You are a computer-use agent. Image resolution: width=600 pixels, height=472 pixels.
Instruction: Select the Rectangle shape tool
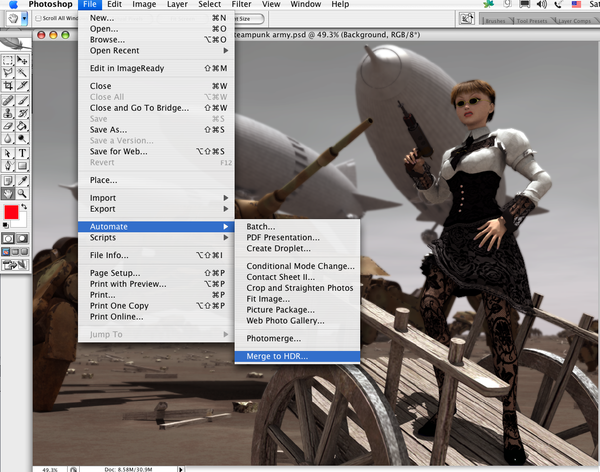tap(22, 166)
